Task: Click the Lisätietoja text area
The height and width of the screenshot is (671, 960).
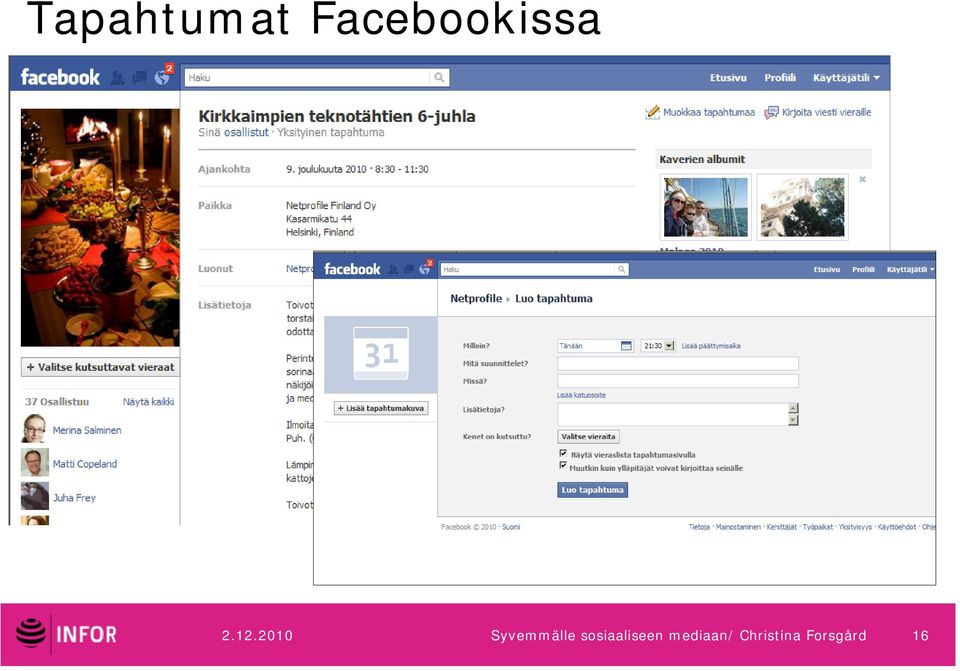Action: (x=673, y=414)
